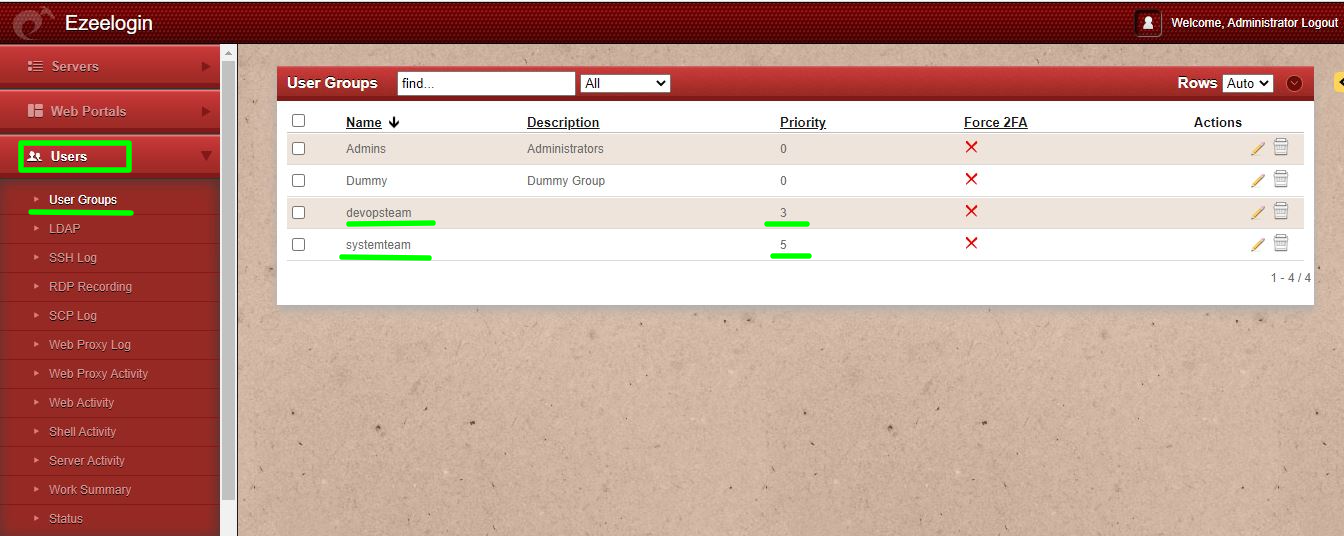Click priority value 3 for devopsteam
Image resolution: width=1344 pixels, height=536 pixels.
tap(784, 213)
